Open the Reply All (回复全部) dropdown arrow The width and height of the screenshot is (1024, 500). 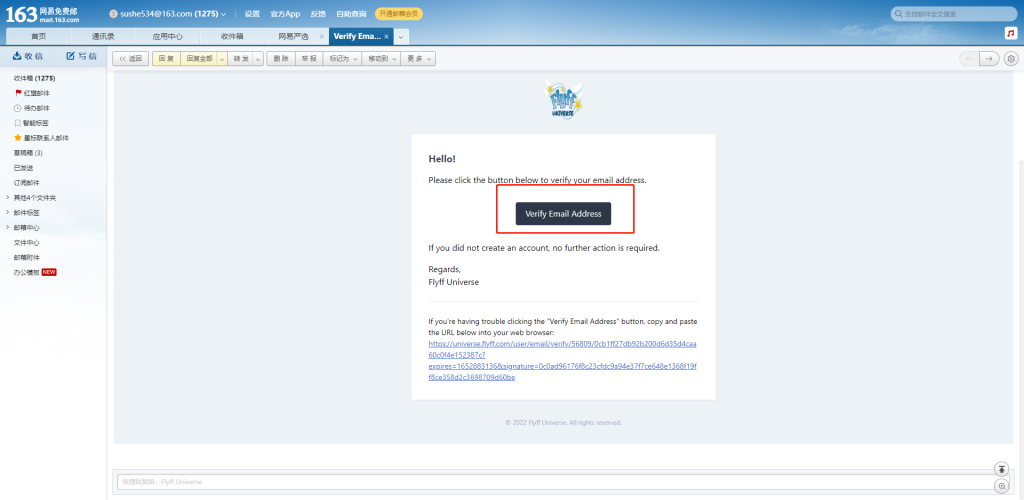(222, 59)
